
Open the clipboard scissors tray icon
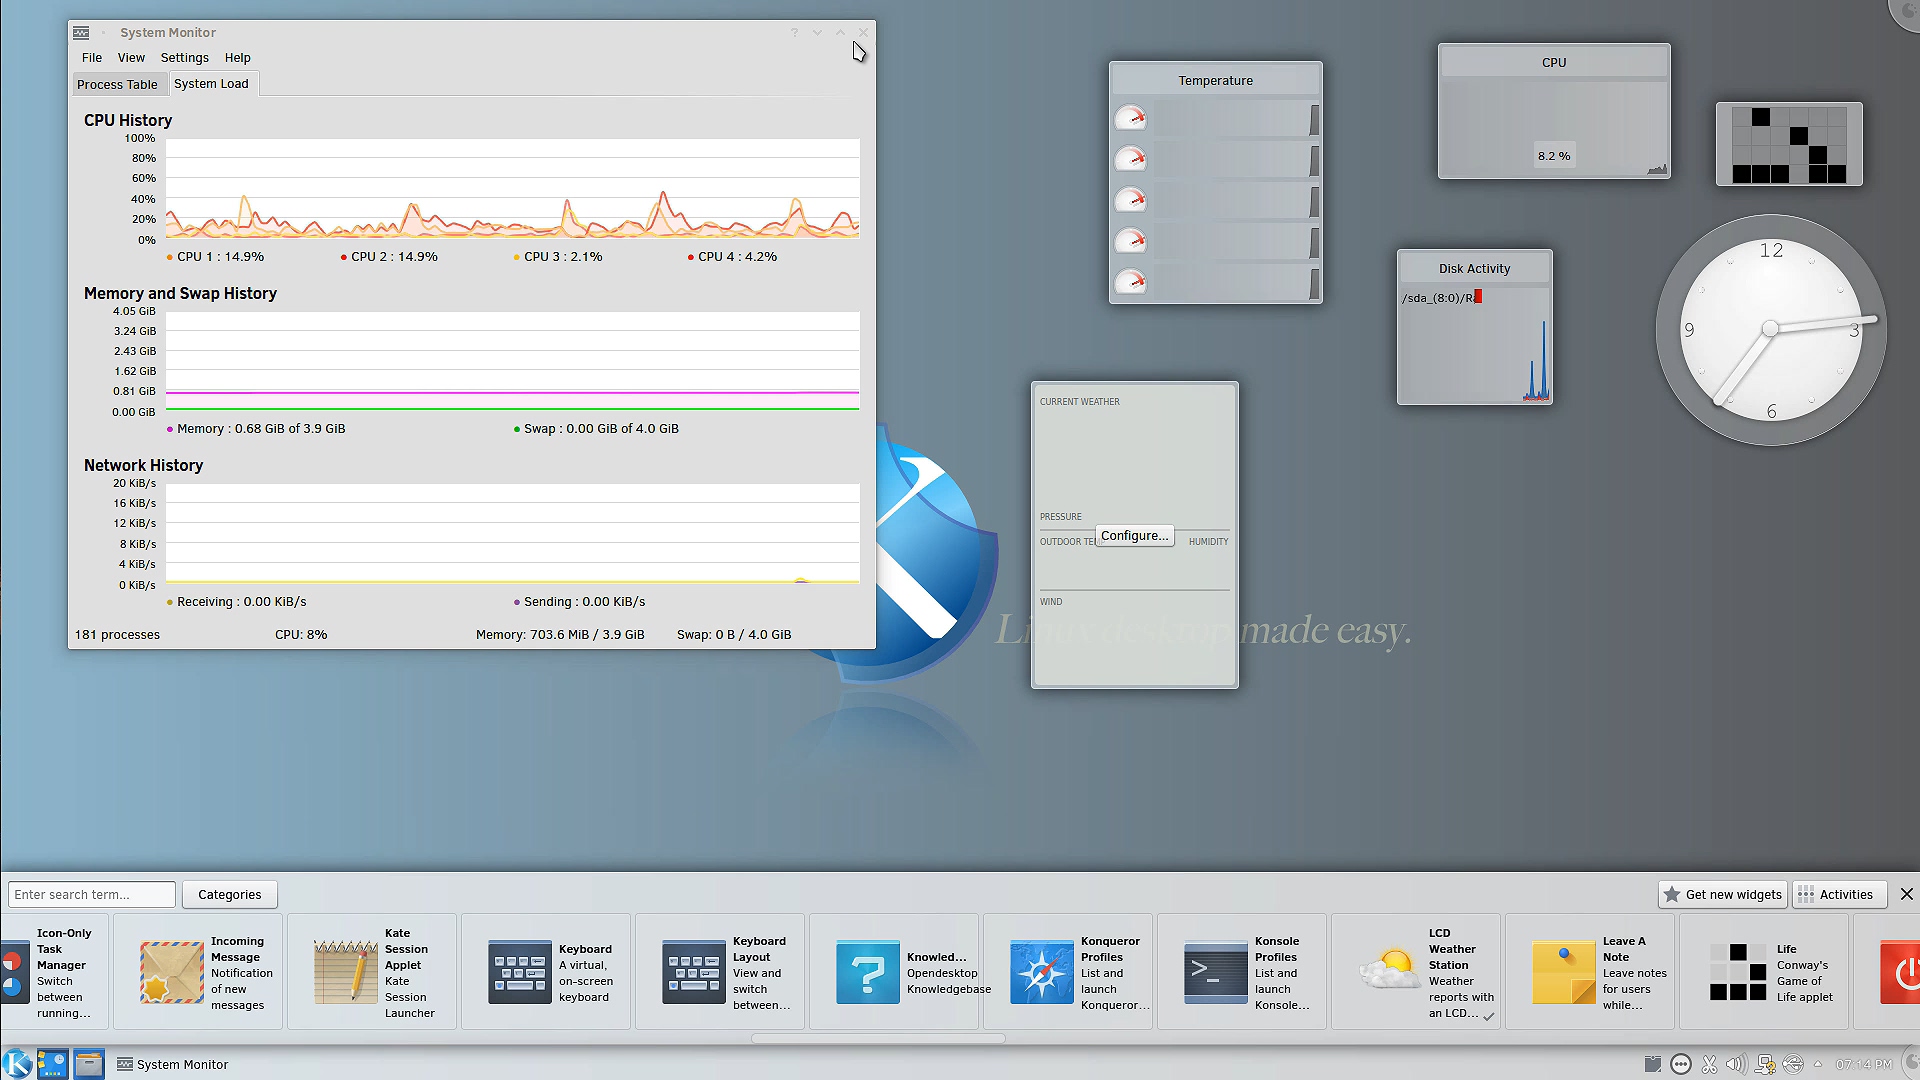click(x=1709, y=1064)
